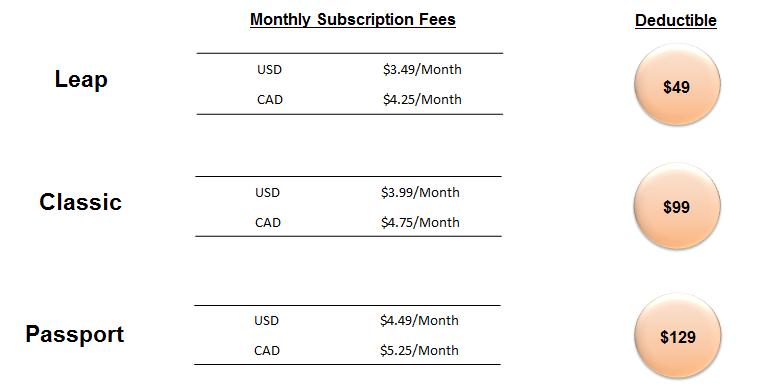Viewport: 775px width, 390px height.
Task: Click the CAD label for Passport
Action: point(267,351)
